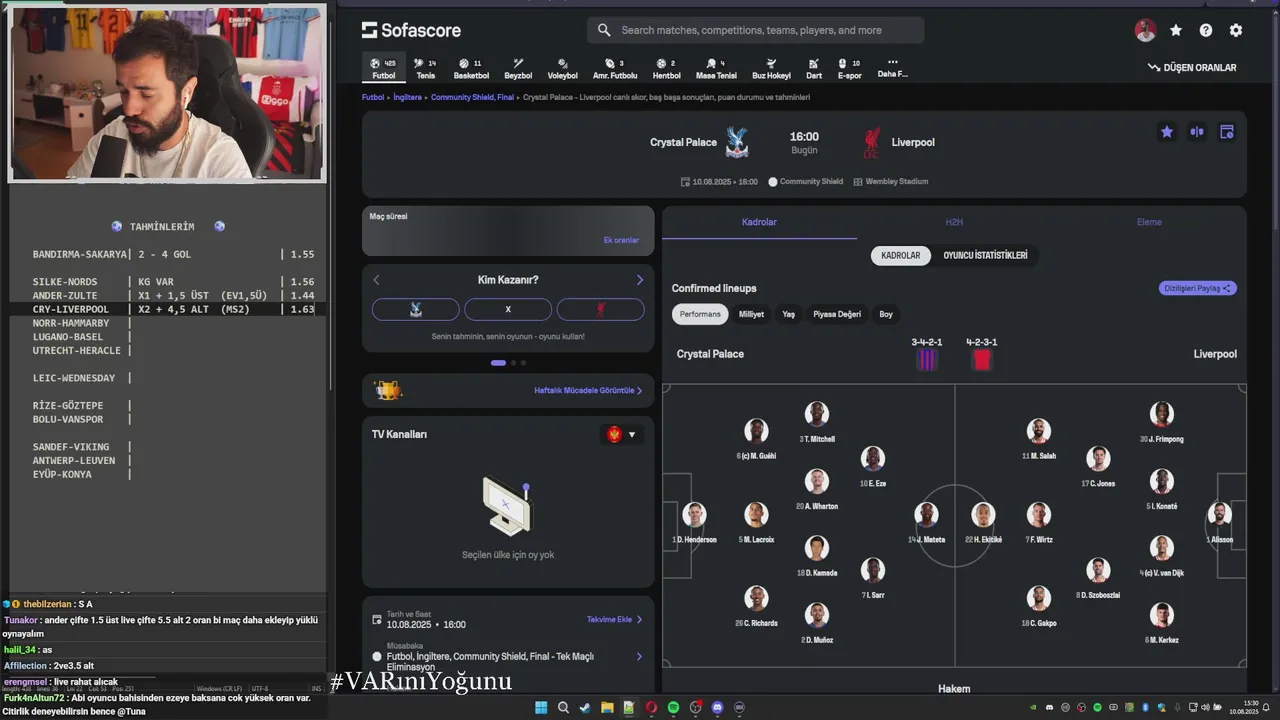
Task: Click the Dizilişleri Paylaş button
Action: [1198, 288]
